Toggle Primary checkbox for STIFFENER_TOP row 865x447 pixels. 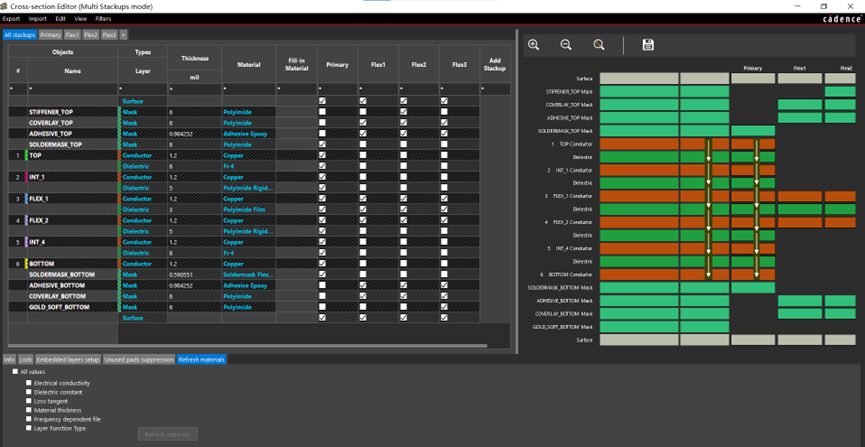[322, 112]
